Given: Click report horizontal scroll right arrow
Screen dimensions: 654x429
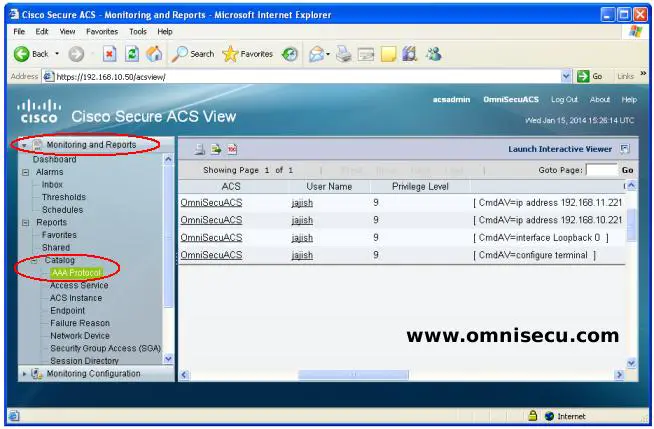Looking at the screenshot, I should pos(619,375).
